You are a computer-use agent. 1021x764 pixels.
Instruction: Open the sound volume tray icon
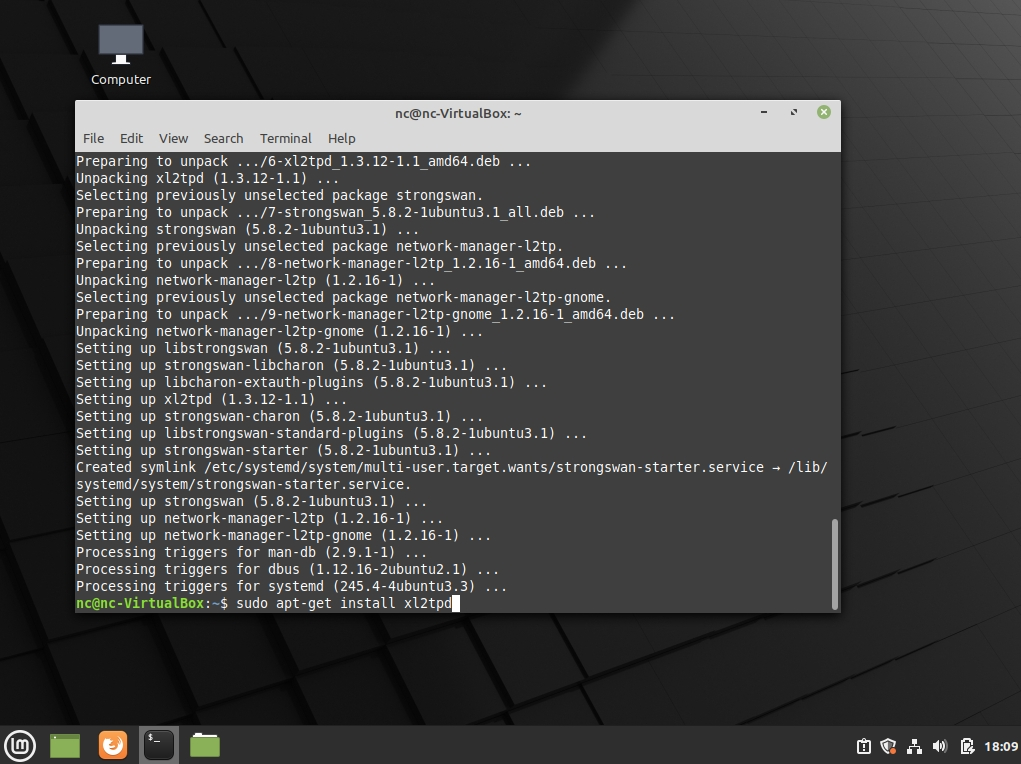[x=940, y=746]
